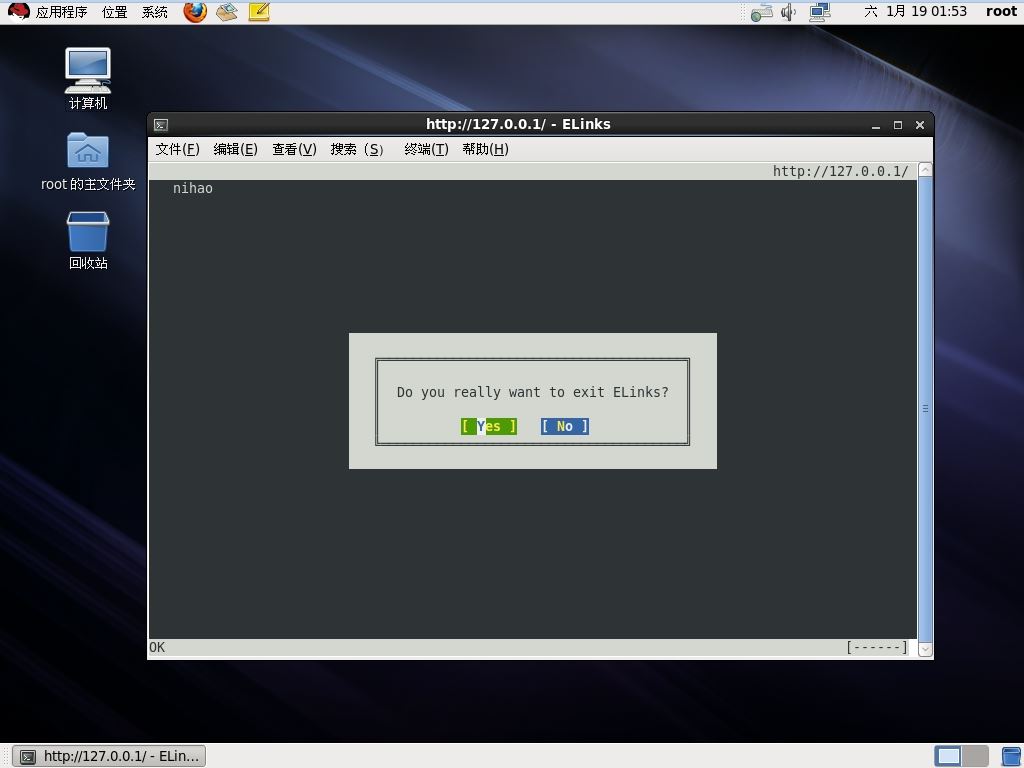Click the [------] status indicator

pos(877,647)
